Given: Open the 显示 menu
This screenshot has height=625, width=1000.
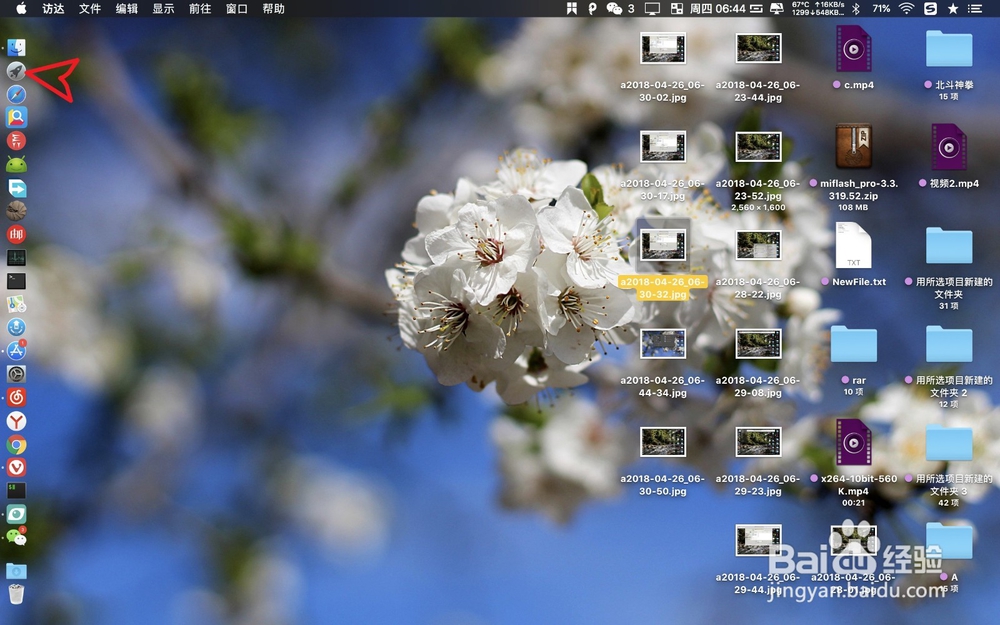Looking at the screenshot, I should point(163,8).
